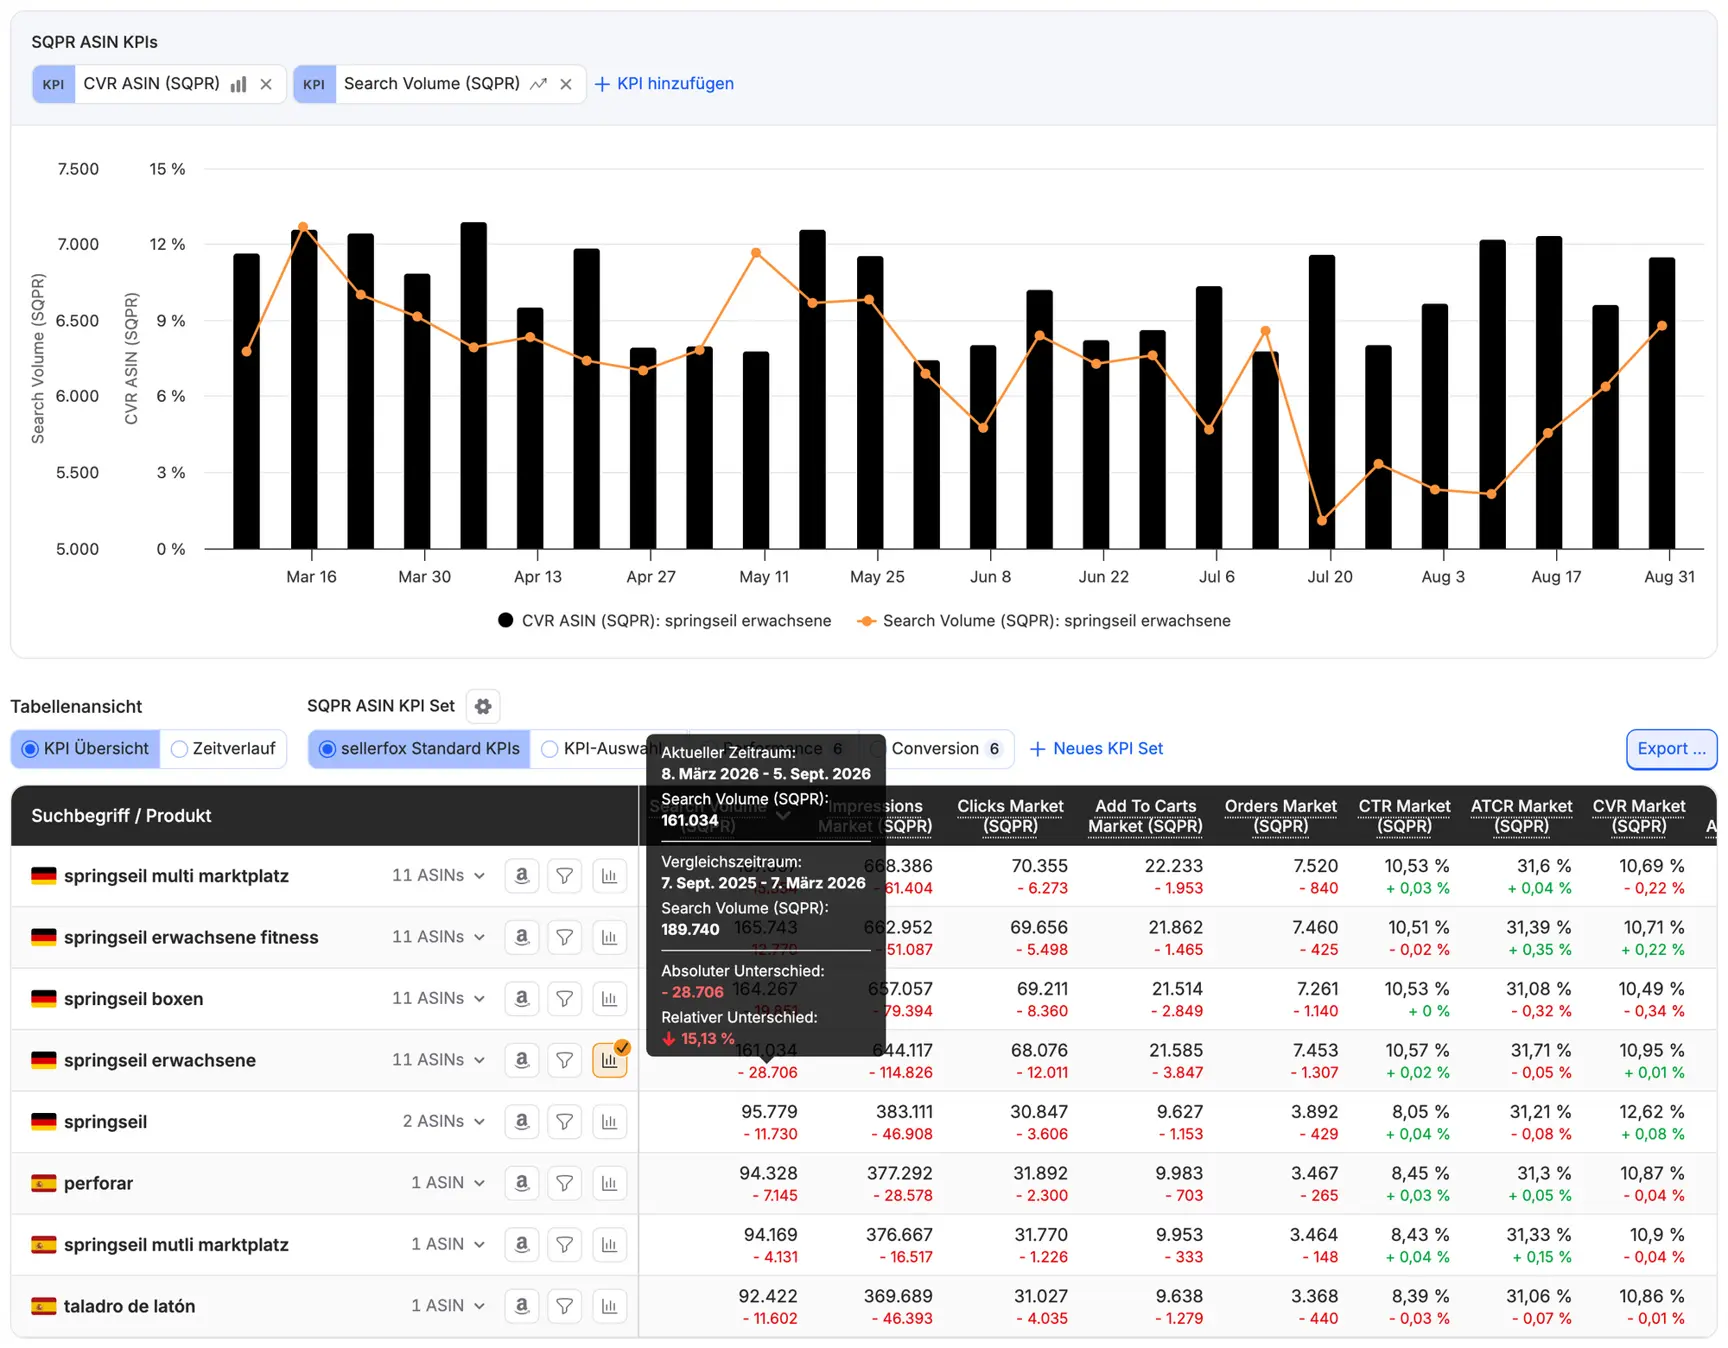
Task: Sort by Orders Market (SQPR) column
Action: pos(1280,816)
